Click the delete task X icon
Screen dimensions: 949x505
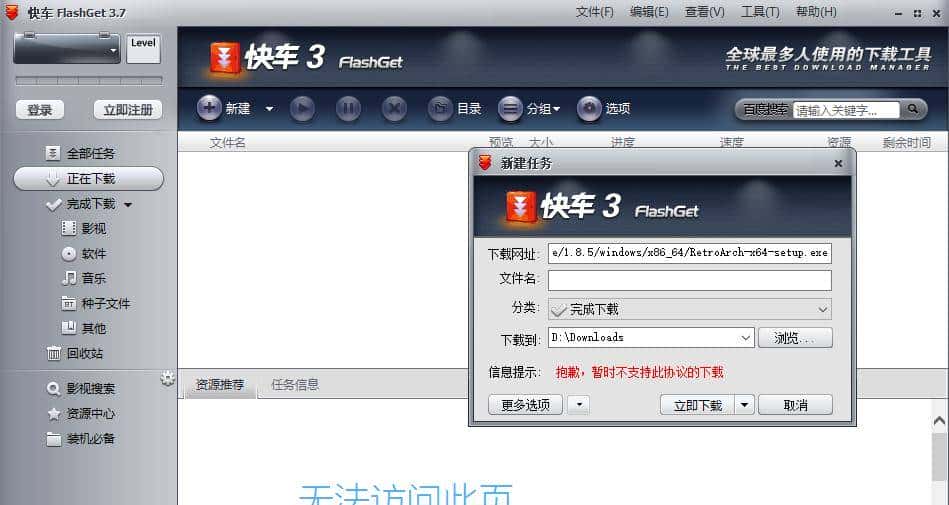394,109
